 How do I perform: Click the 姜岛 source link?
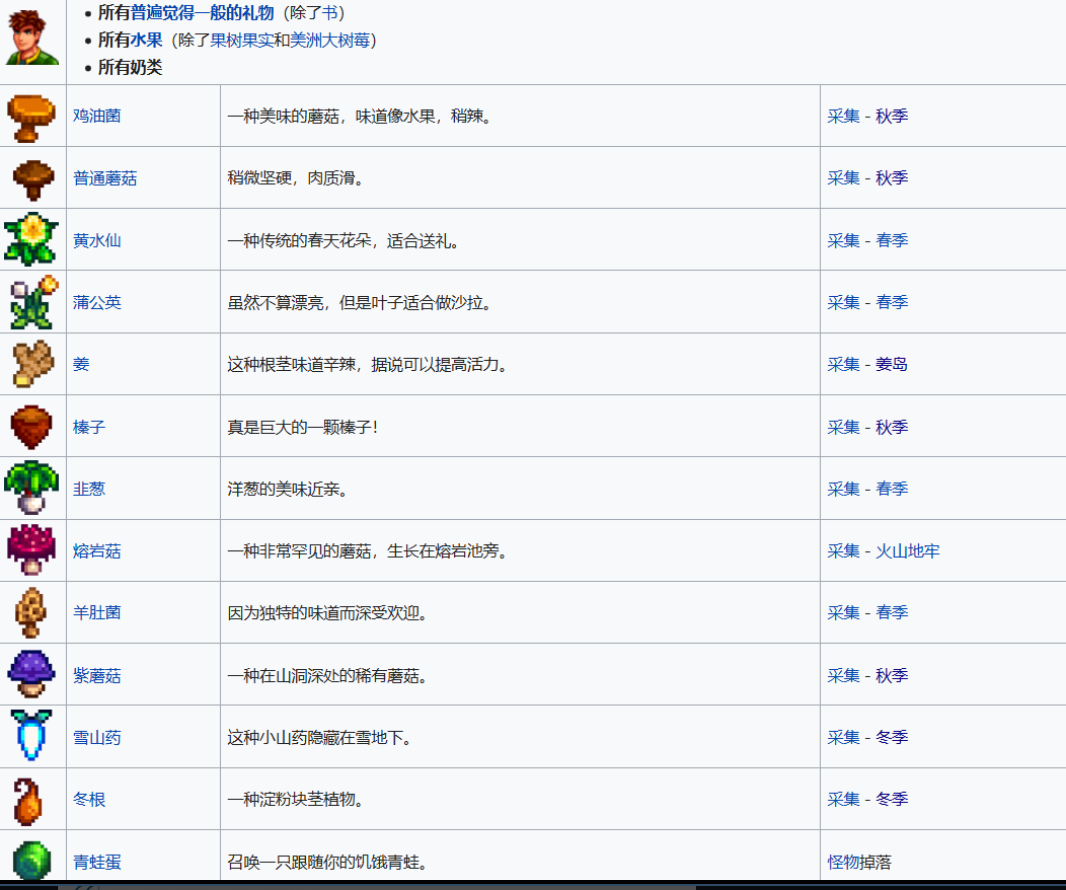click(x=891, y=364)
